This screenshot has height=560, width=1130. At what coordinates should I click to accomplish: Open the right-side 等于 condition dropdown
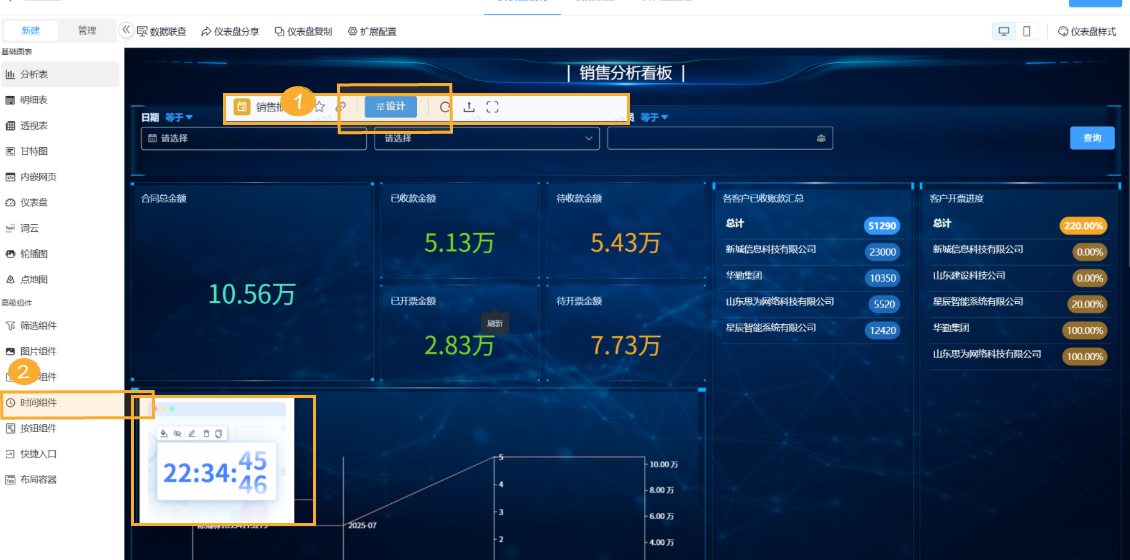(x=655, y=117)
